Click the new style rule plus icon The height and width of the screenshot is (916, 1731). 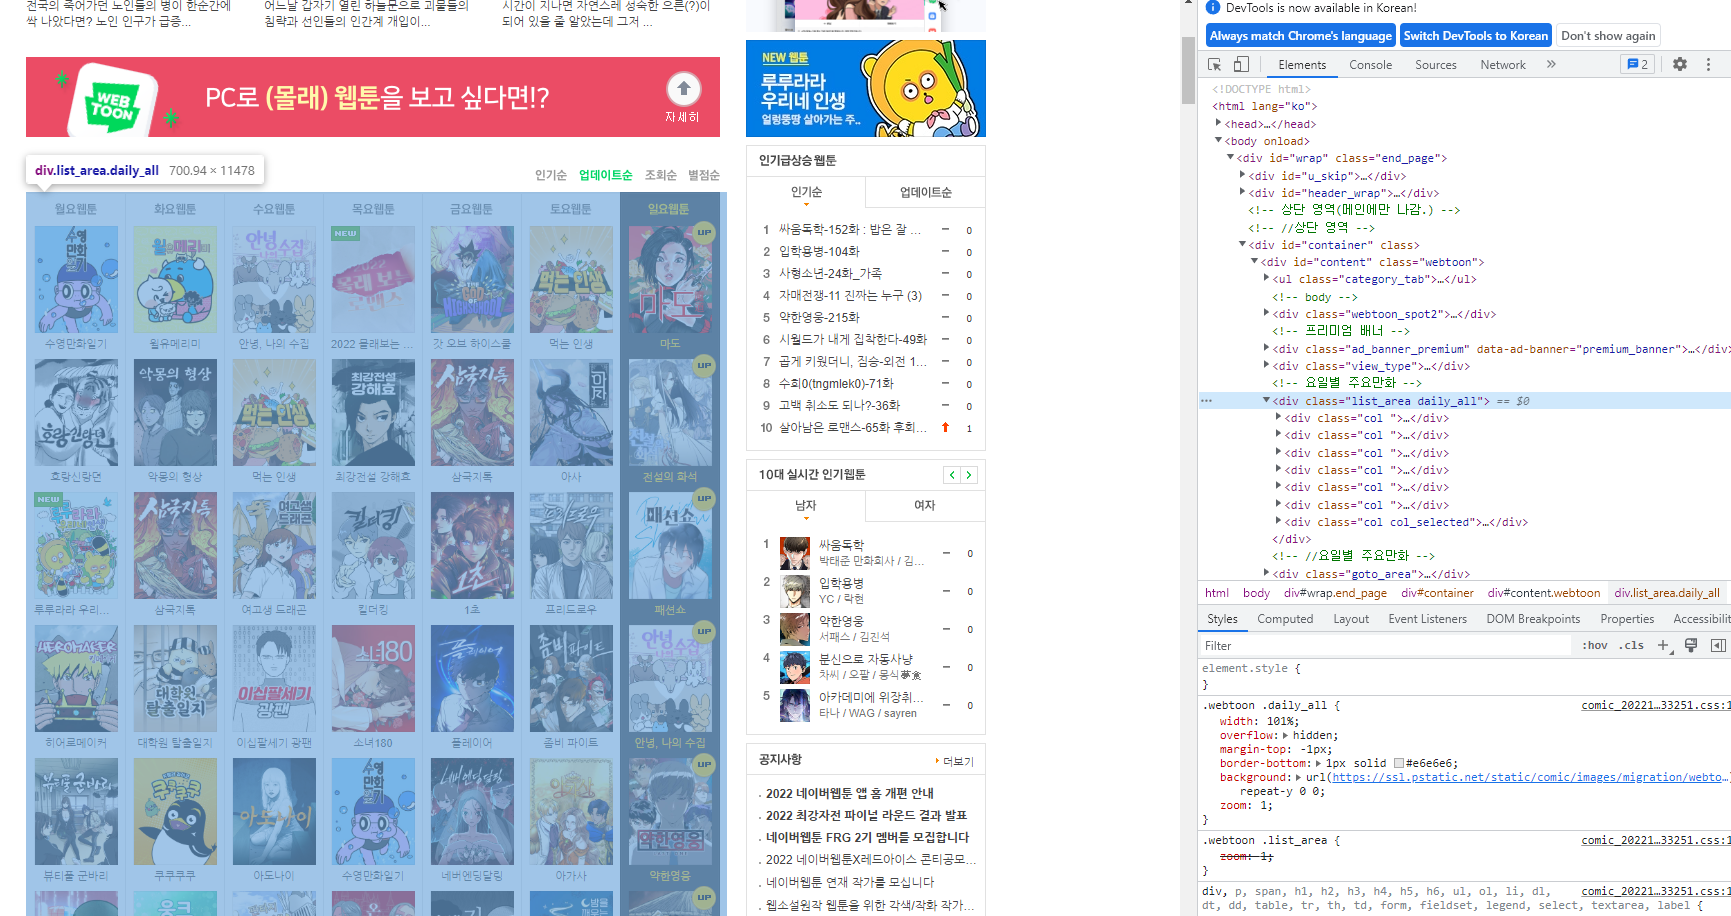click(x=1663, y=645)
